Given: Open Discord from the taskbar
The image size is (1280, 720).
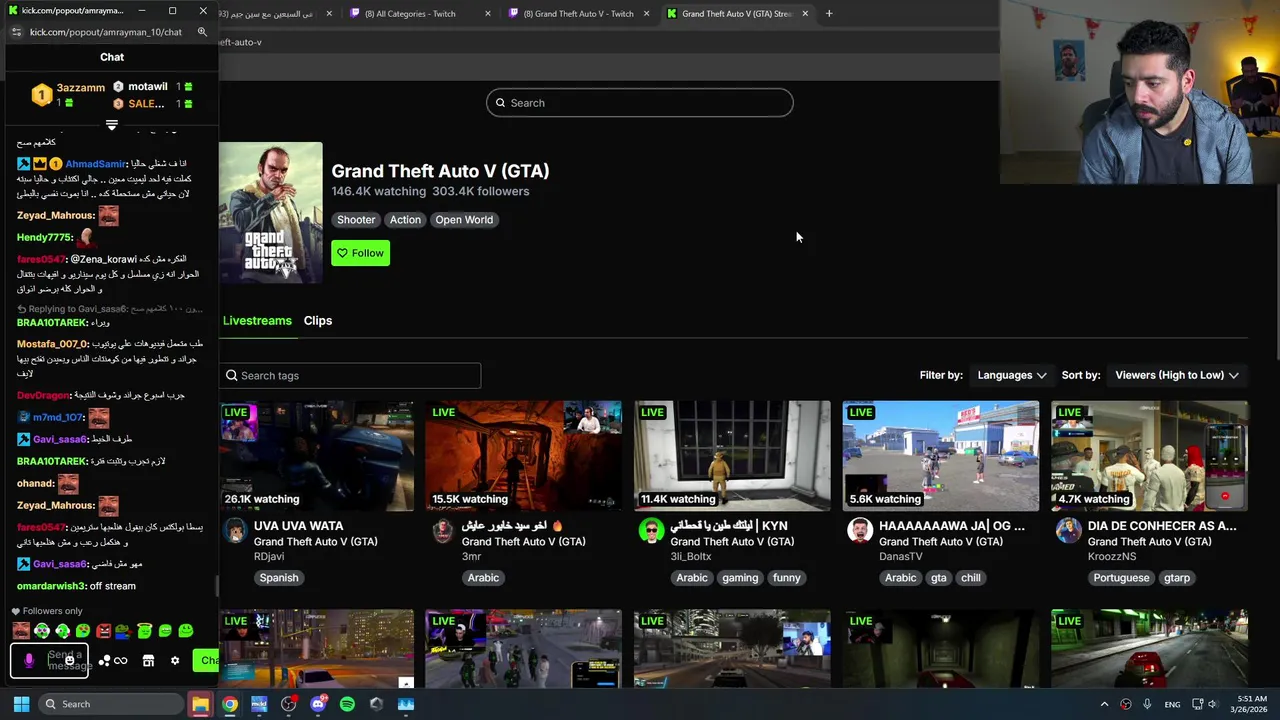Looking at the screenshot, I should point(318,704).
